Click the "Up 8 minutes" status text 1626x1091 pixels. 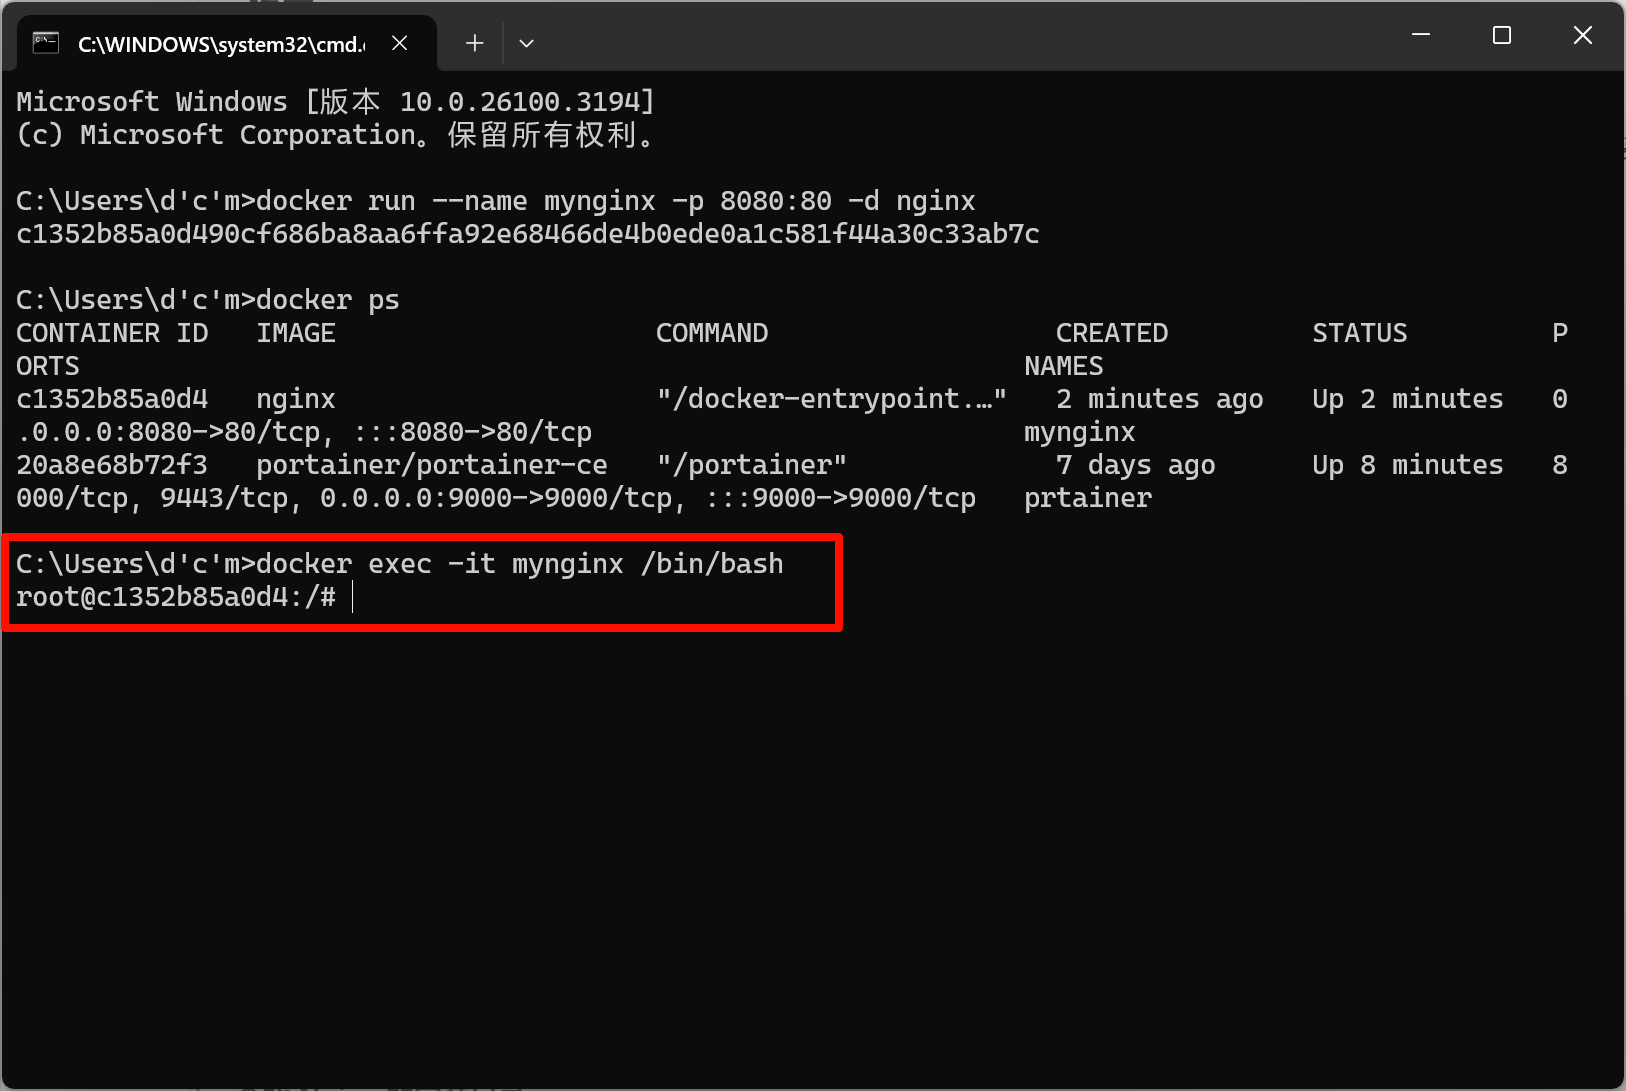[1407, 465]
